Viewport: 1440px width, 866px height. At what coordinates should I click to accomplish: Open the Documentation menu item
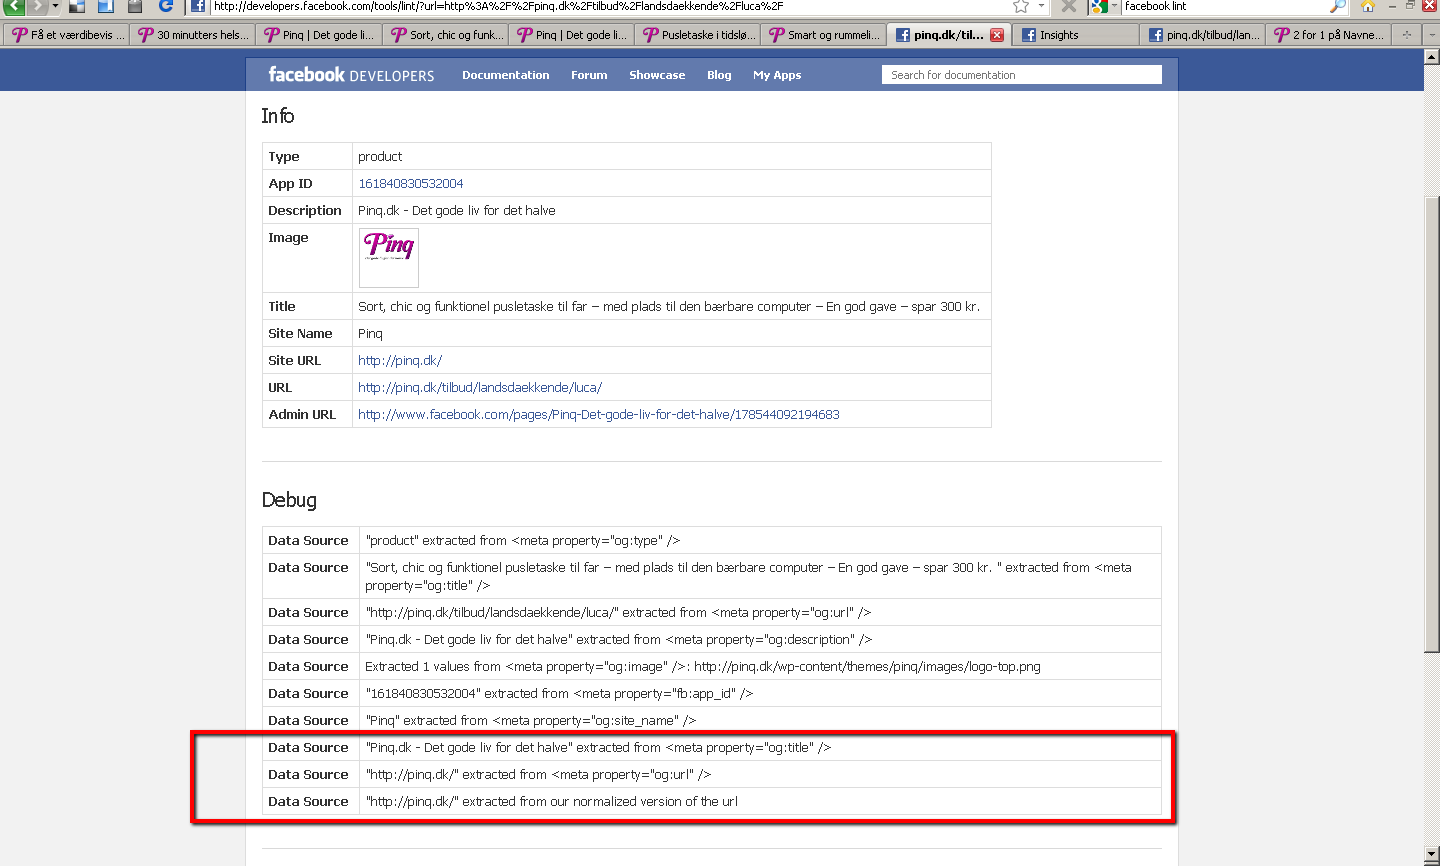(x=505, y=75)
